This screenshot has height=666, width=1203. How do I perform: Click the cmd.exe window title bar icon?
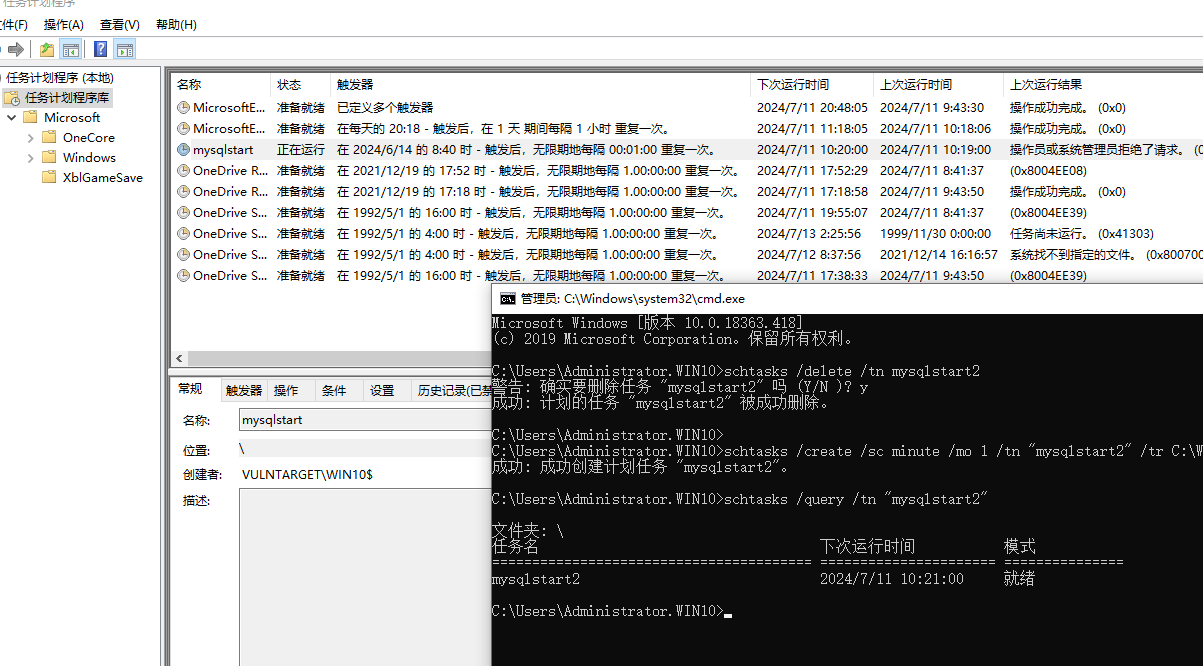point(508,298)
